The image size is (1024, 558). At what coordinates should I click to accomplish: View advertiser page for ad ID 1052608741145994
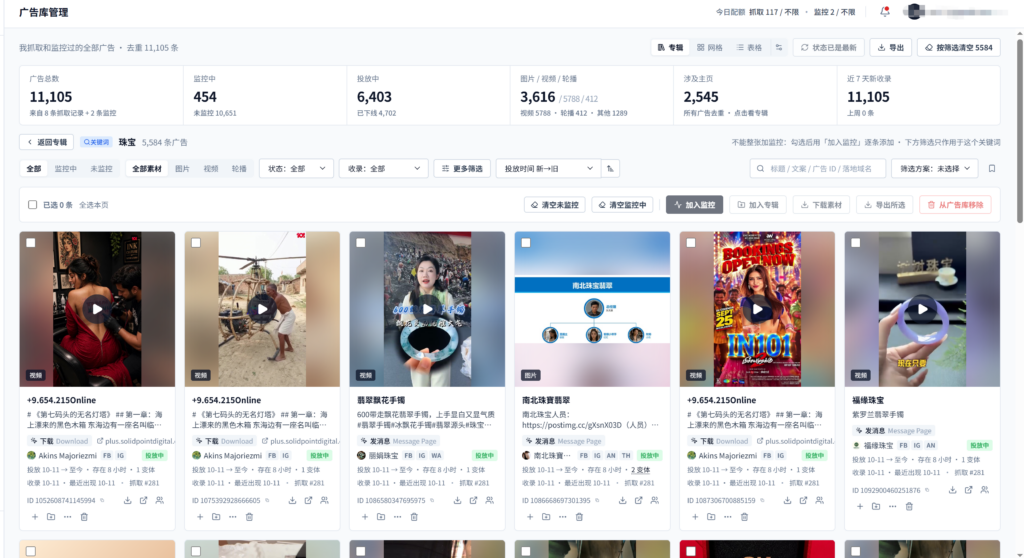[x=160, y=501]
